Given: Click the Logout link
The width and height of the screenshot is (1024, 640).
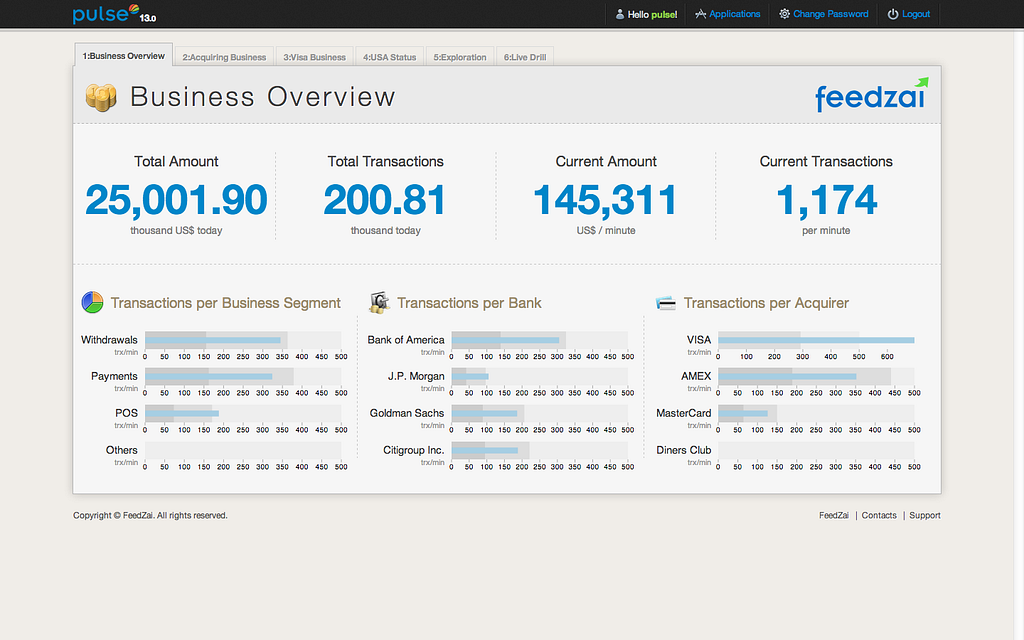Looking at the screenshot, I should (x=916, y=14).
